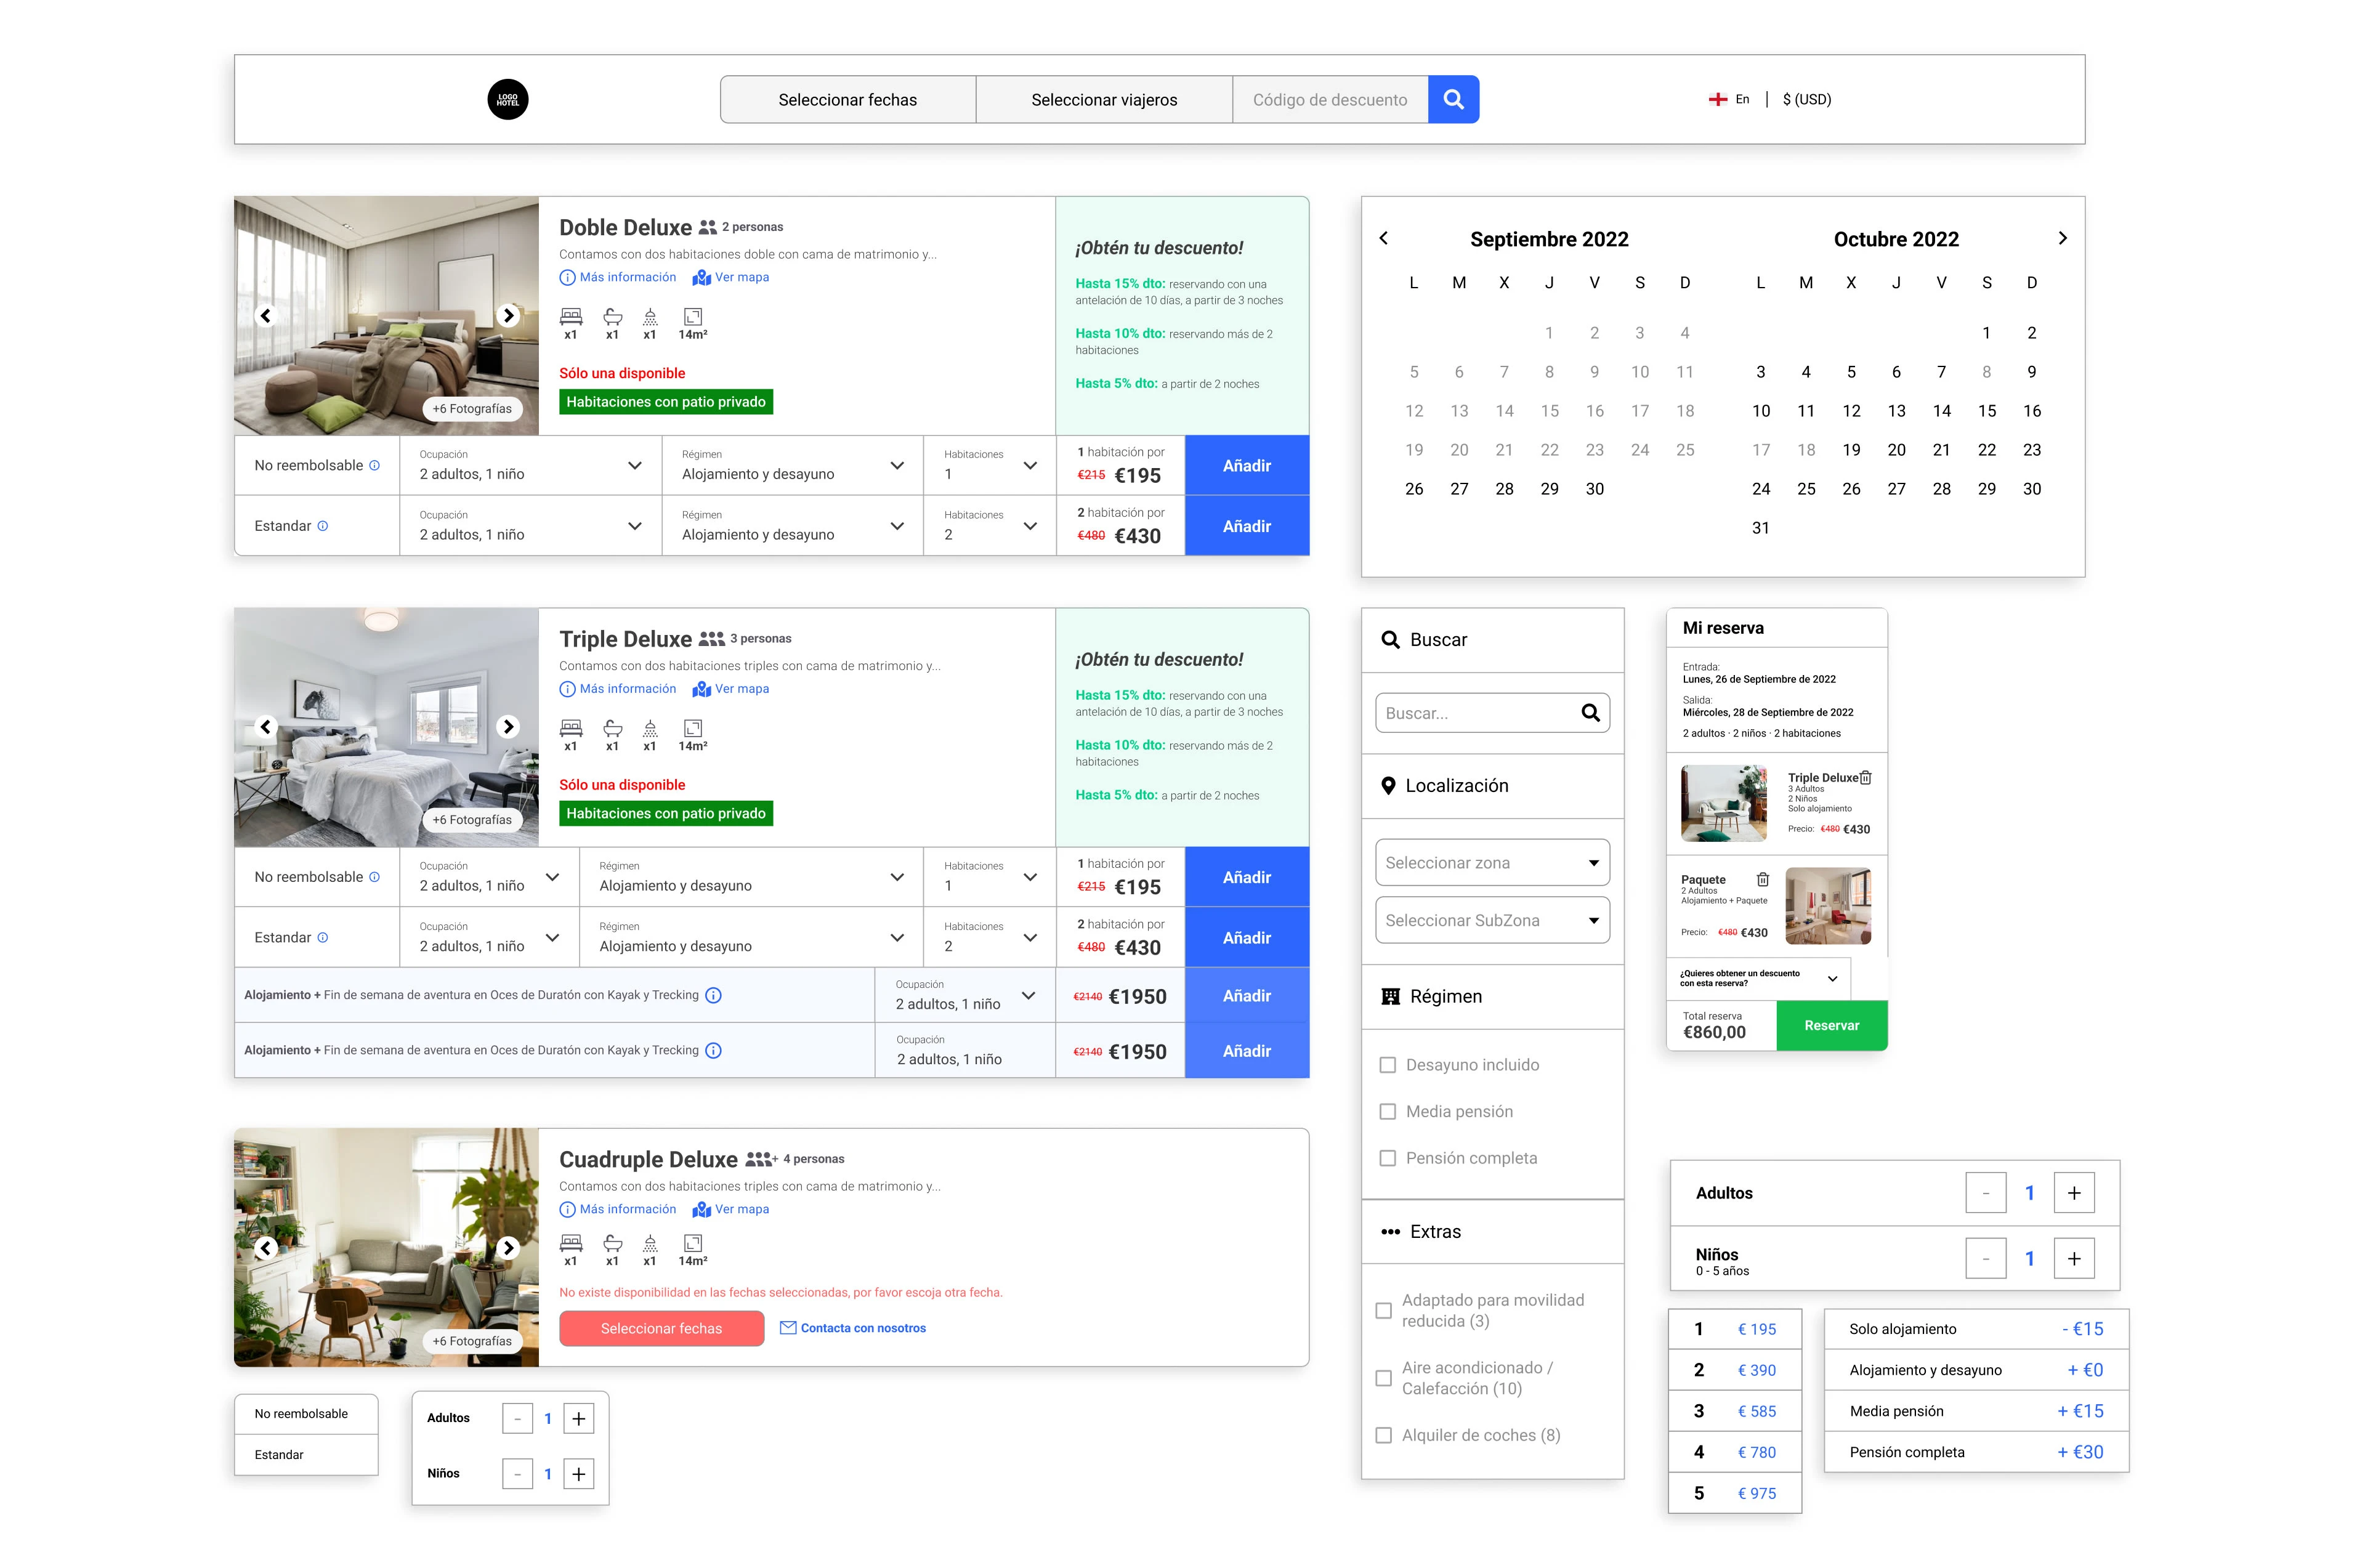Viewport: 2365px width, 1568px height.
Task: Tick Alquiler de coches checkbox
Action: click(1383, 1435)
